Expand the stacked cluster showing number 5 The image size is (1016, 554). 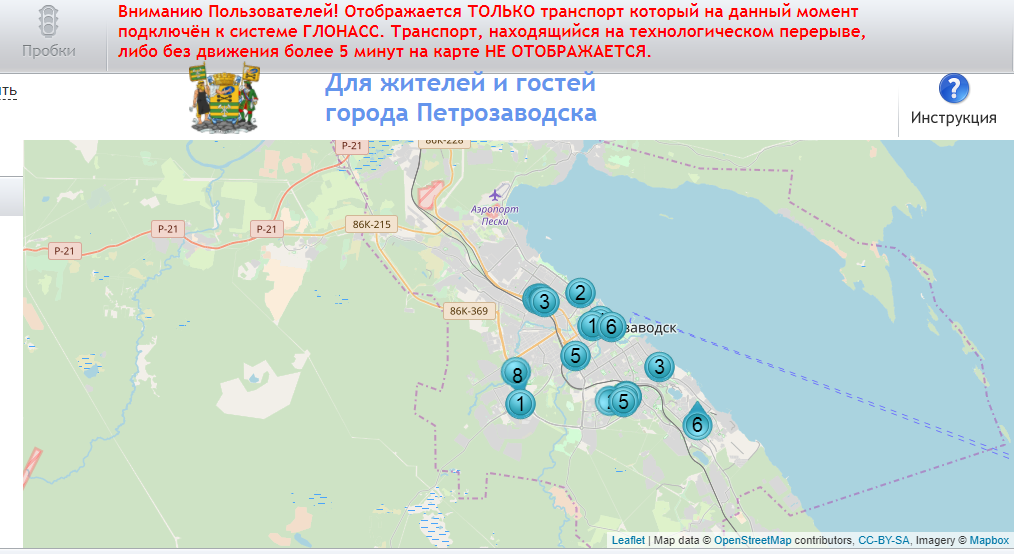tap(624, 401)
